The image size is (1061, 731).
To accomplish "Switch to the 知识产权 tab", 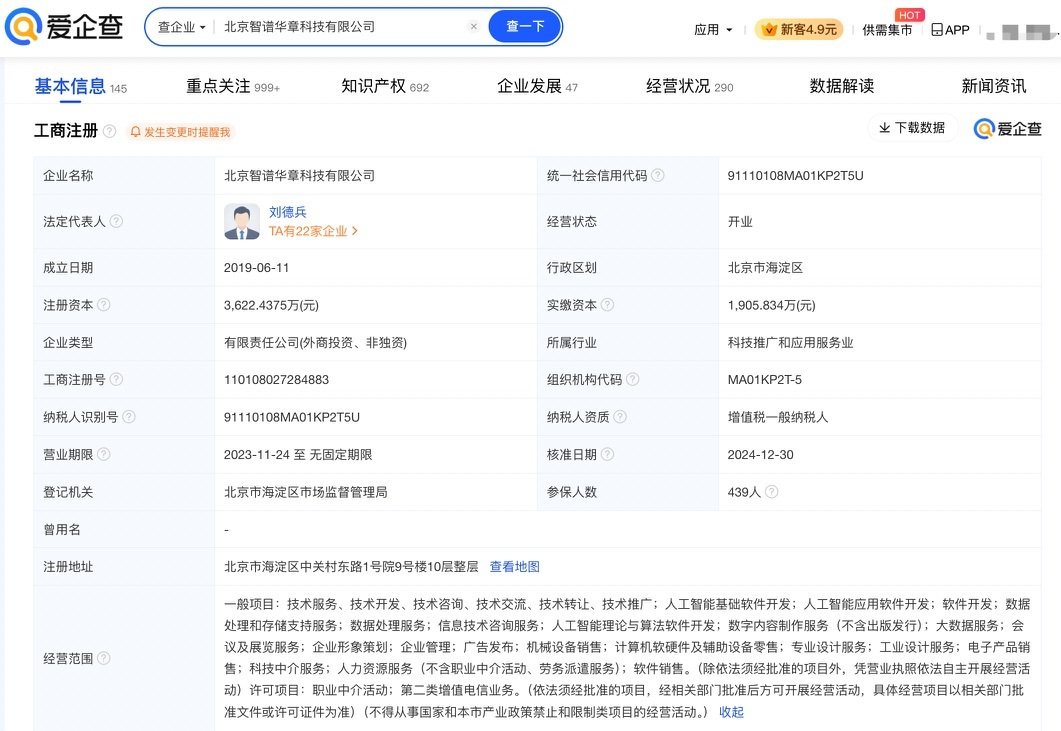I will click(384, 87).
